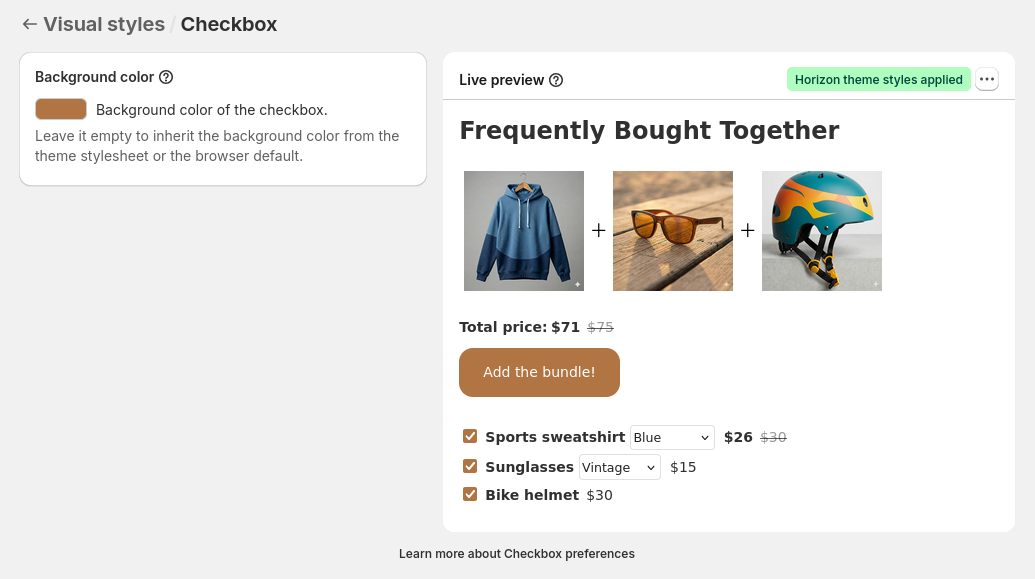1035x579 pixels.
Task: Select the sunglasses product image
Action: click(673, 231)
